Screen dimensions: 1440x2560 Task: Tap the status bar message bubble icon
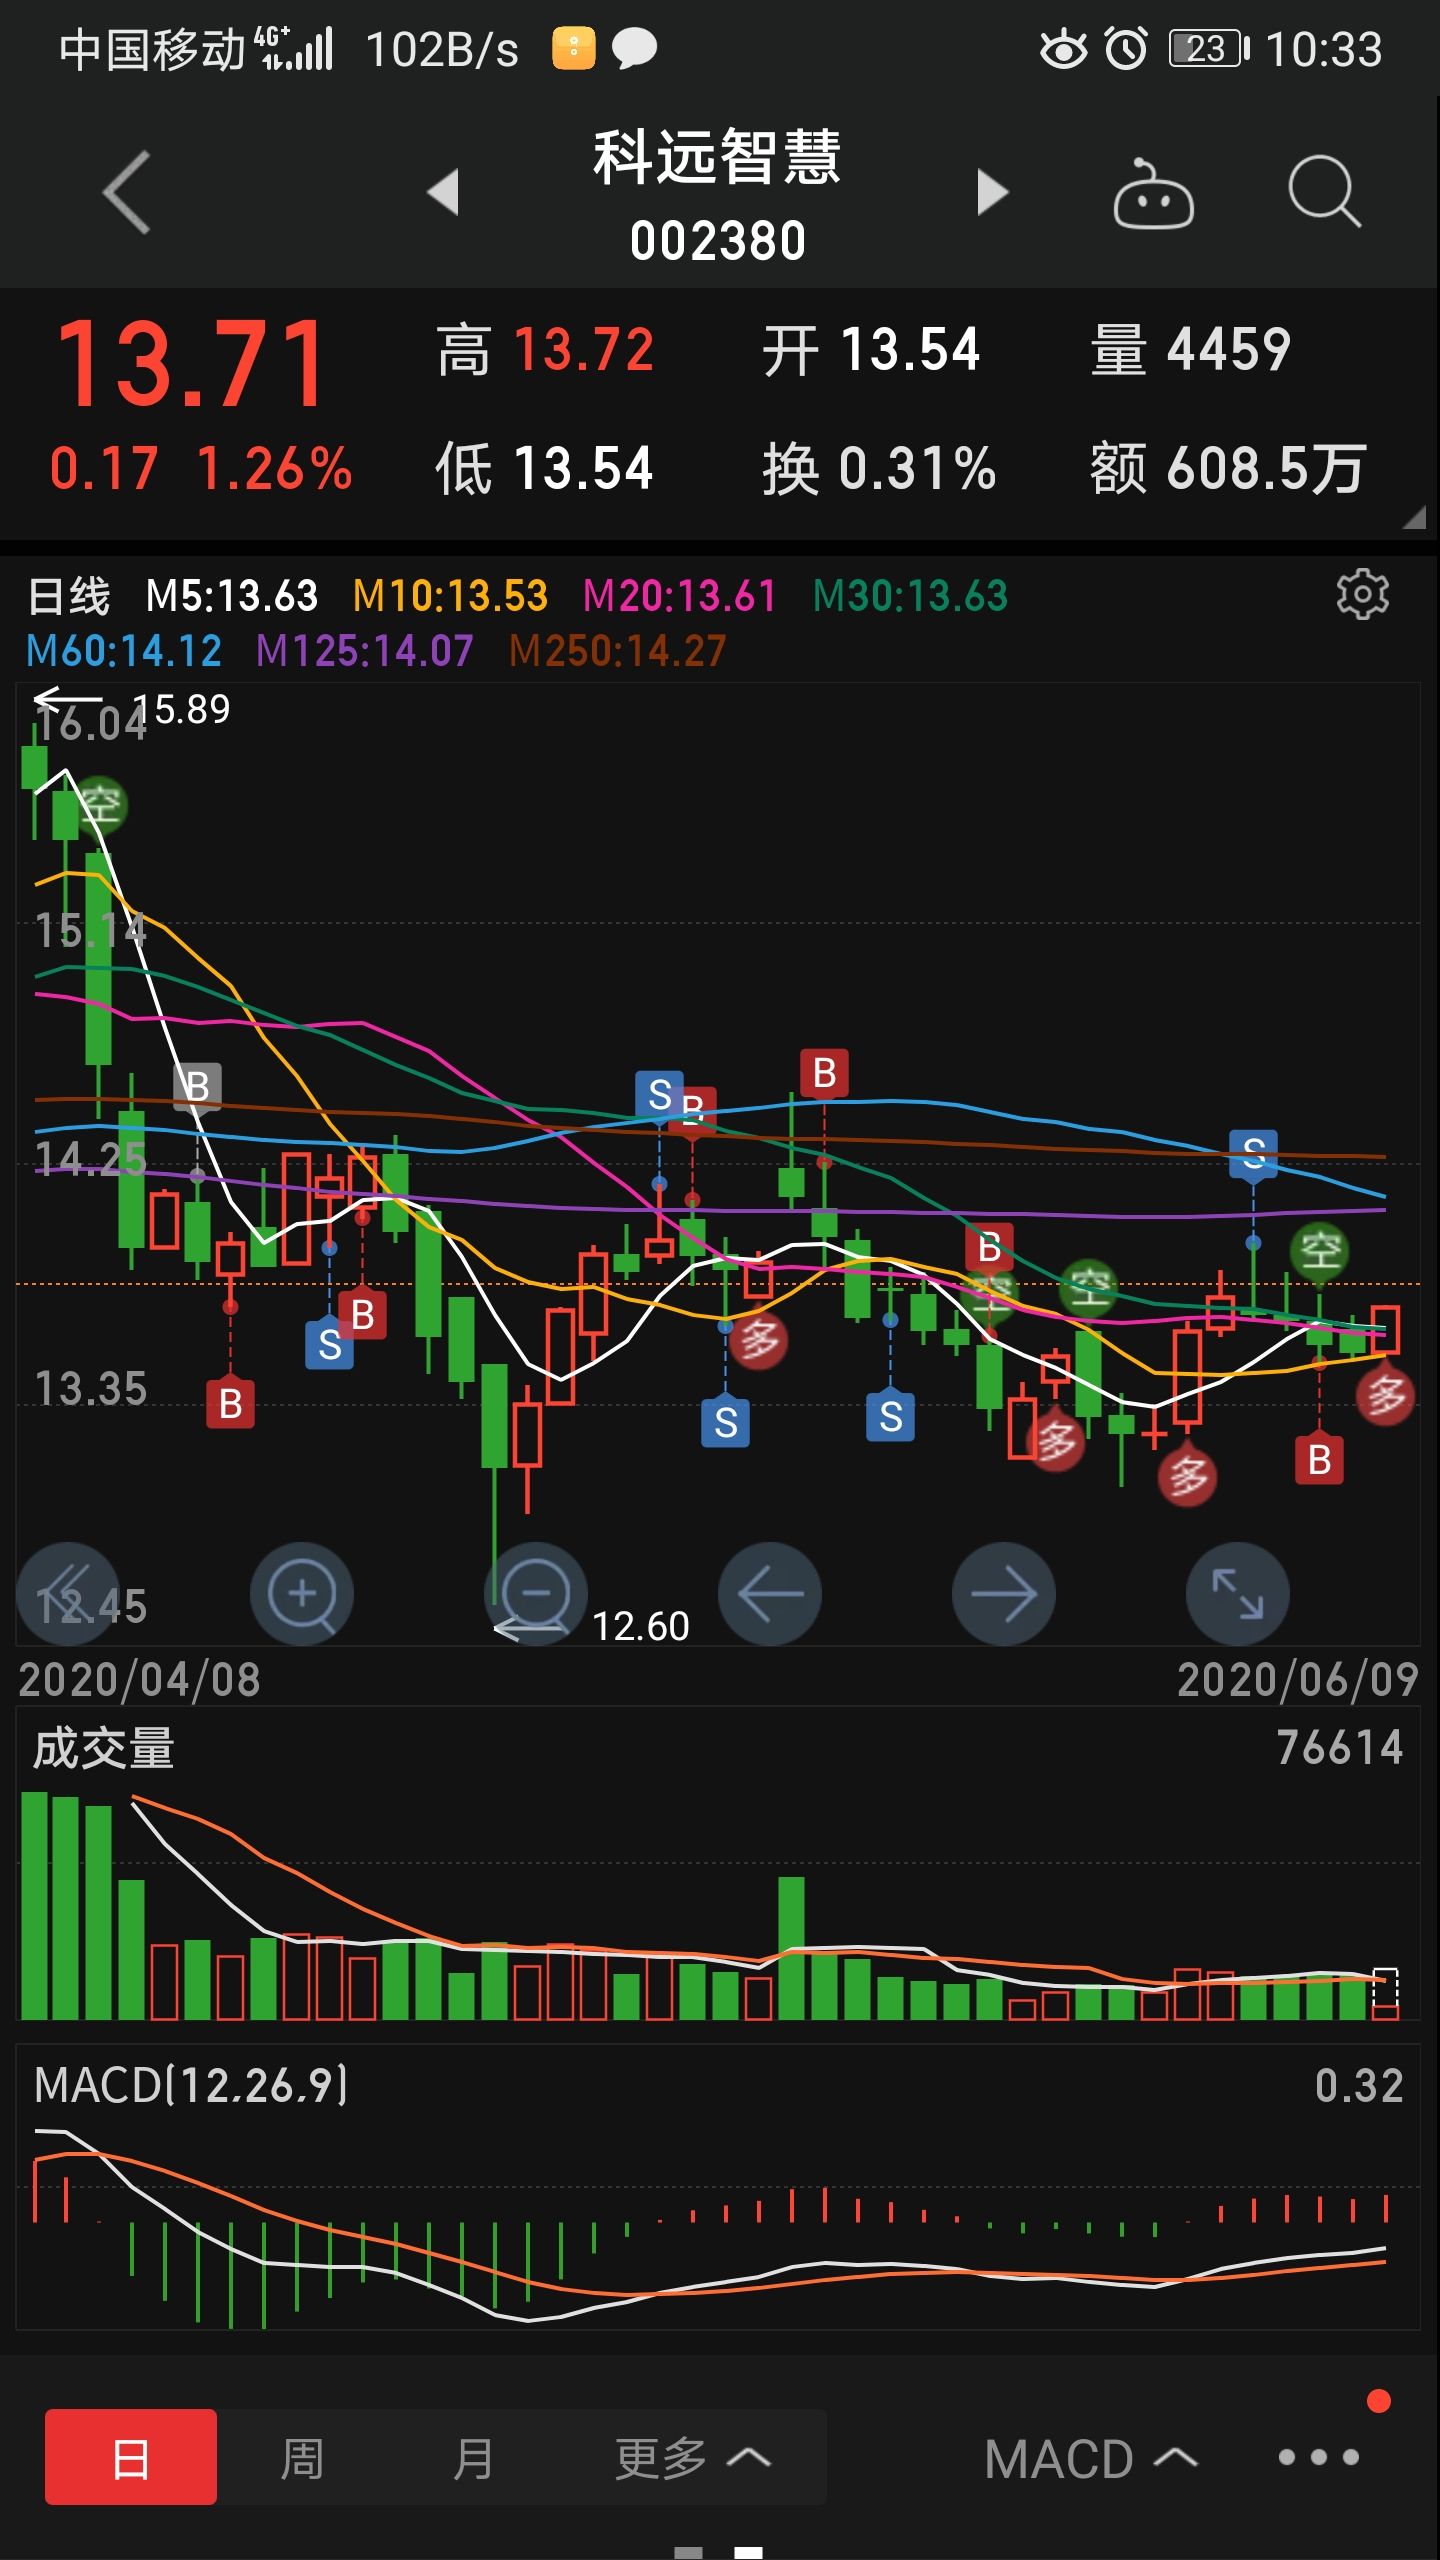634,48
